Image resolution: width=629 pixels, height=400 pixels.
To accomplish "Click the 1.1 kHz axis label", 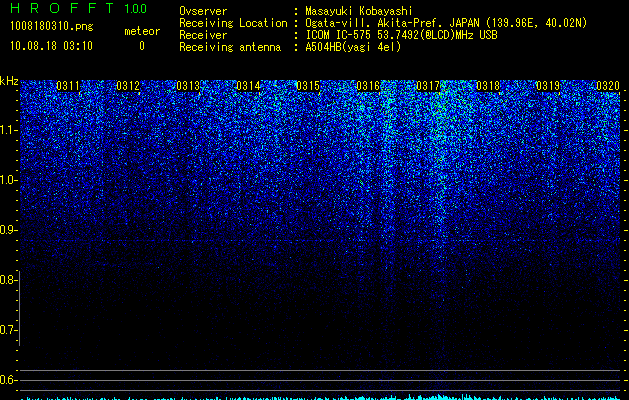I will tap(8, 130).
